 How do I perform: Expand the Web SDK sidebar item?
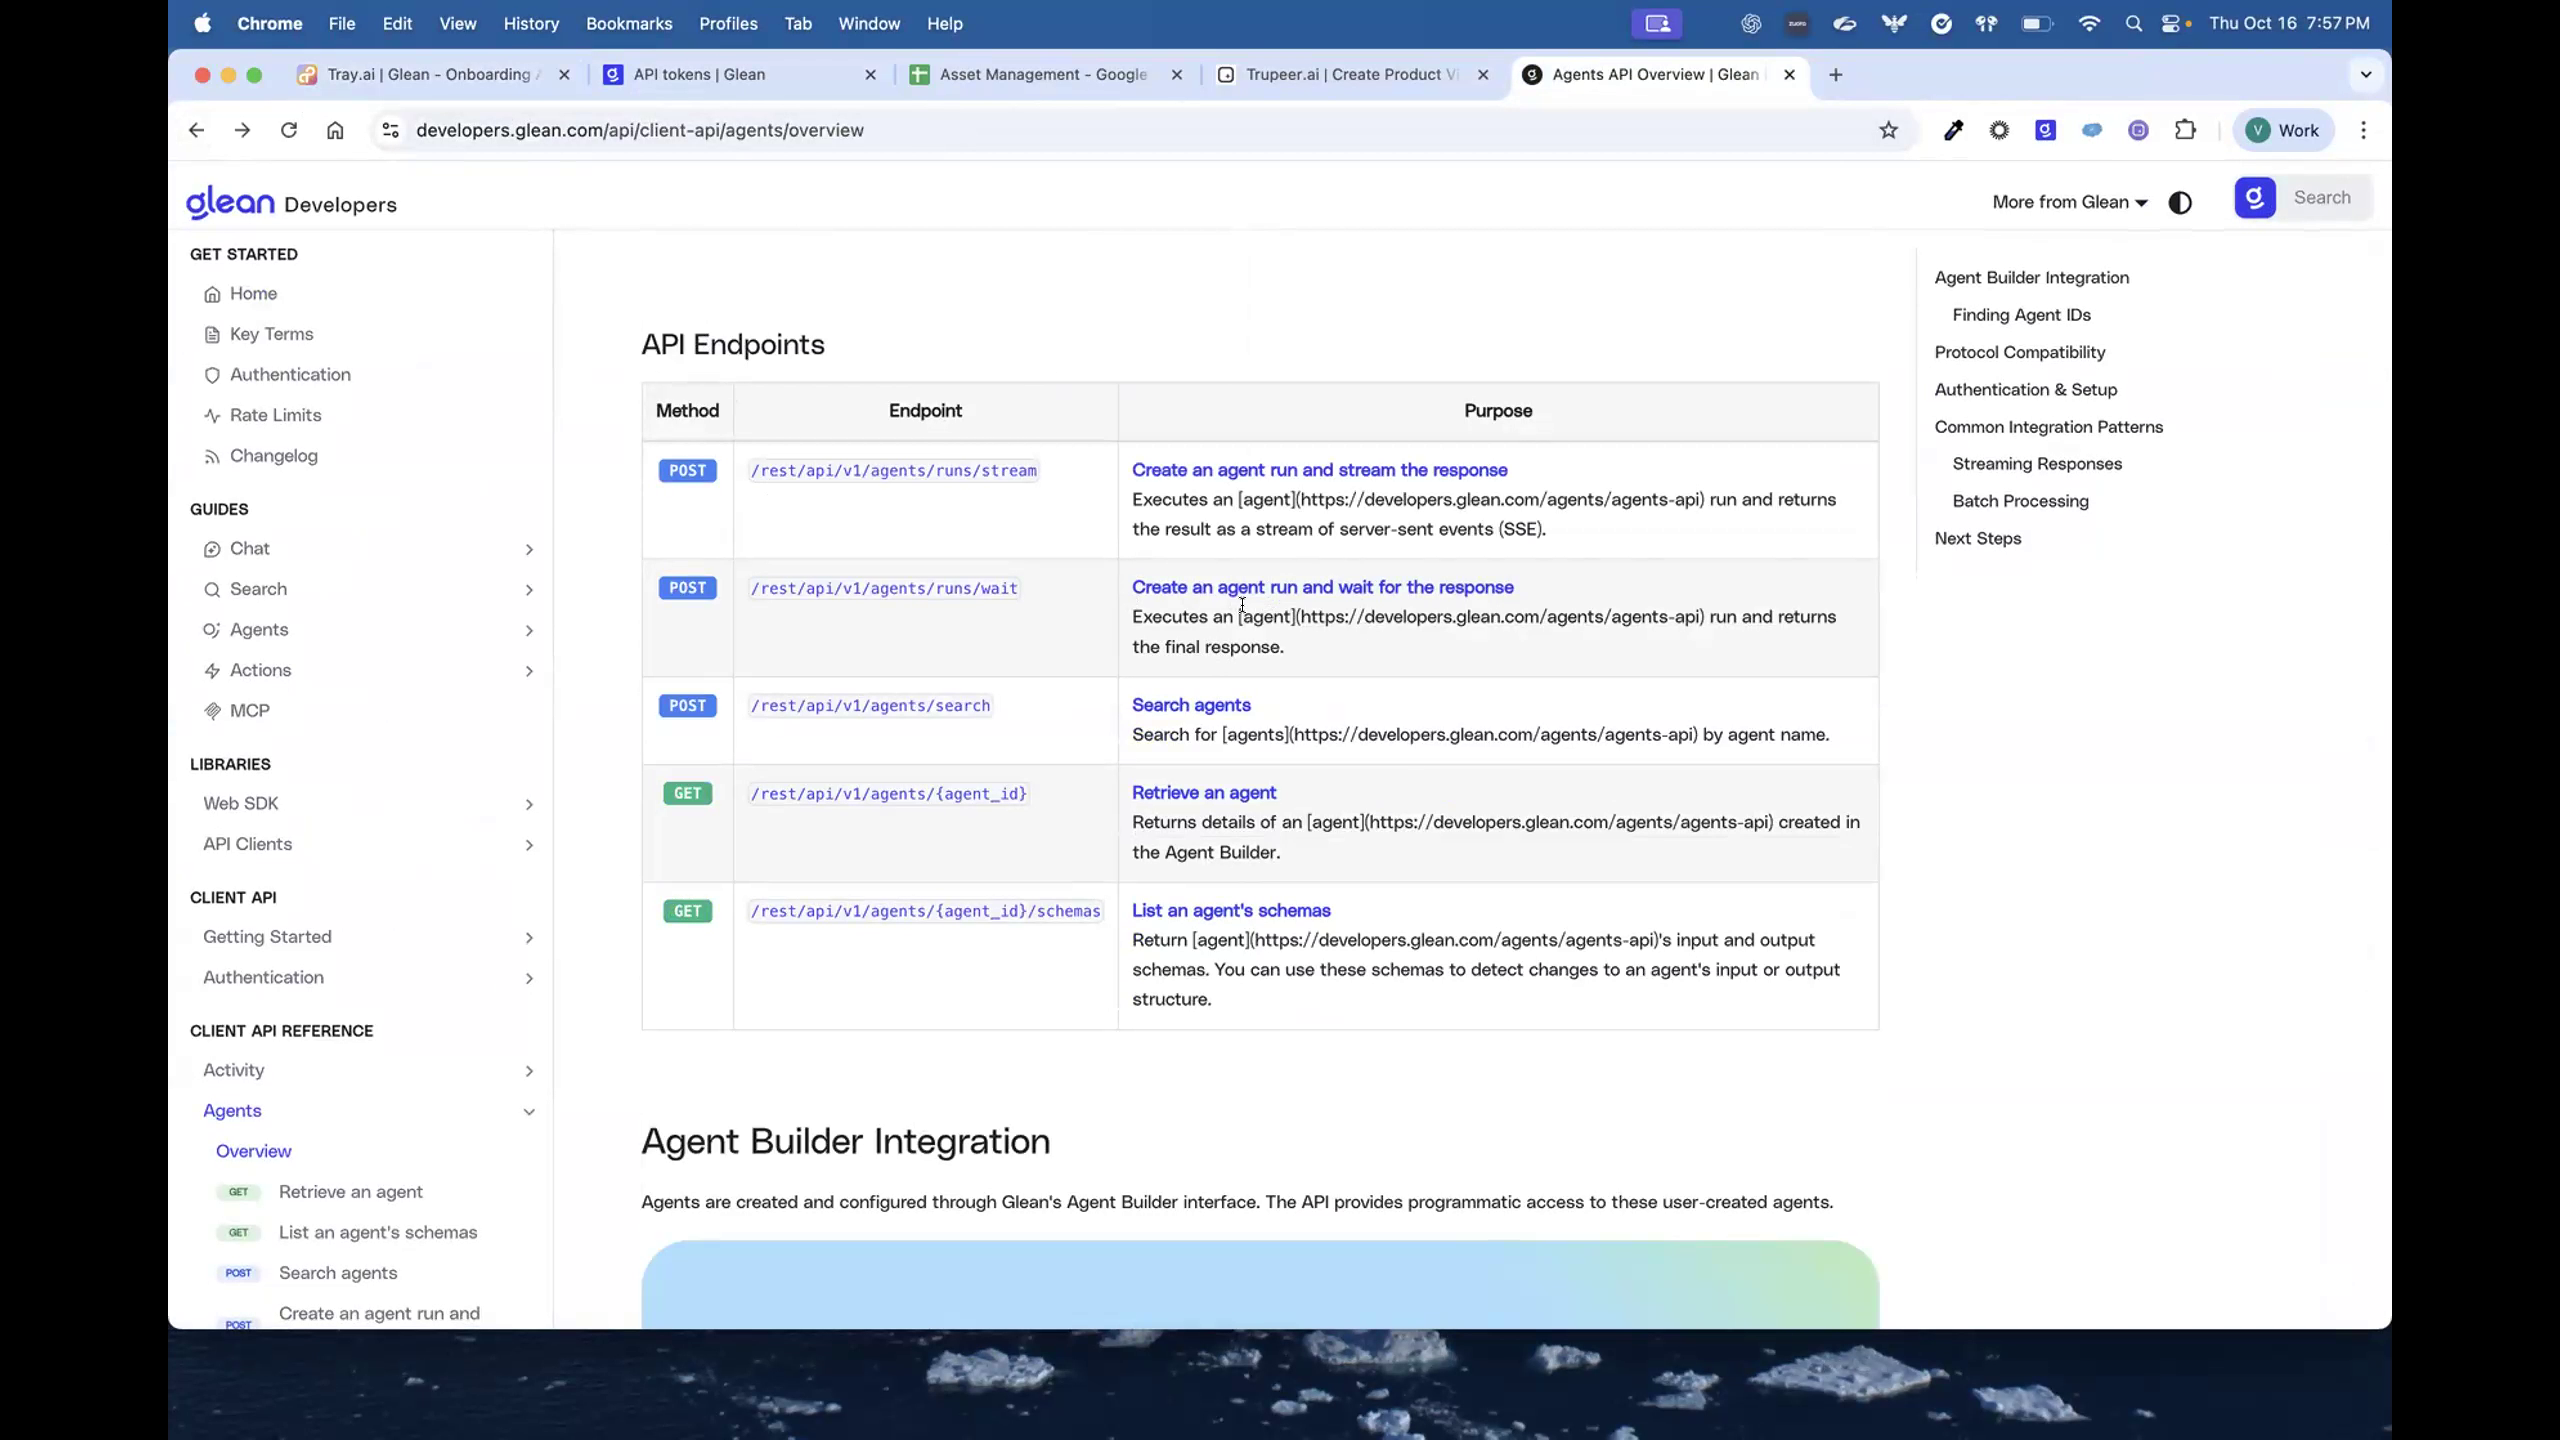[x=241, y=803]
